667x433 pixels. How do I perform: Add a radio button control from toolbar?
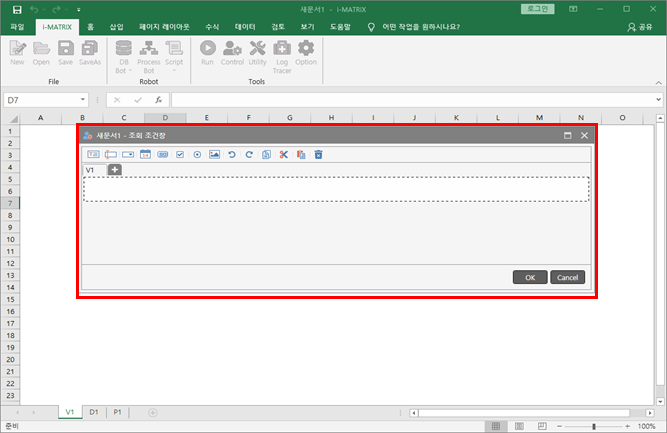pos(197,155)
